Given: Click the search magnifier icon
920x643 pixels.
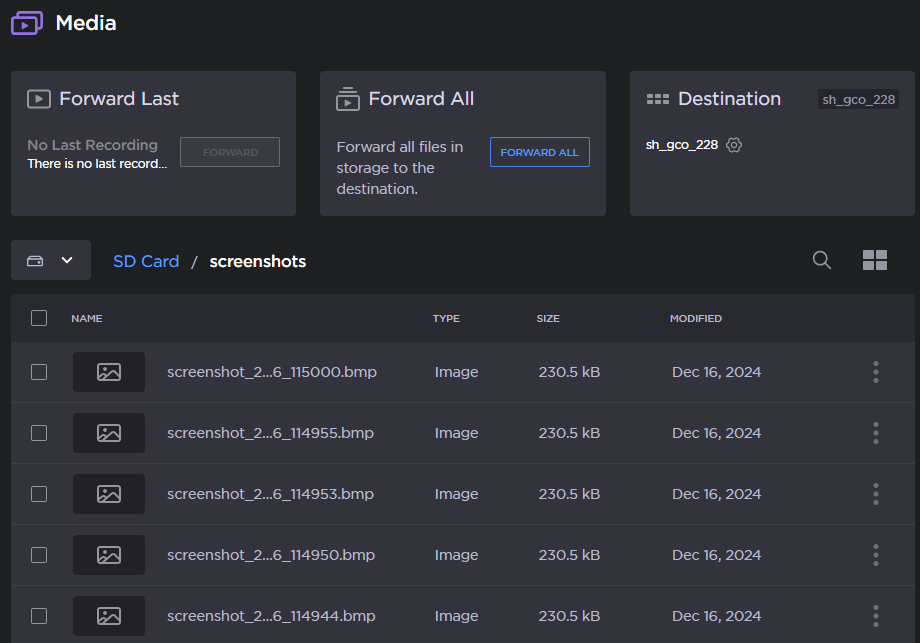Looking at the screenshot, I should tap(822, 260).
